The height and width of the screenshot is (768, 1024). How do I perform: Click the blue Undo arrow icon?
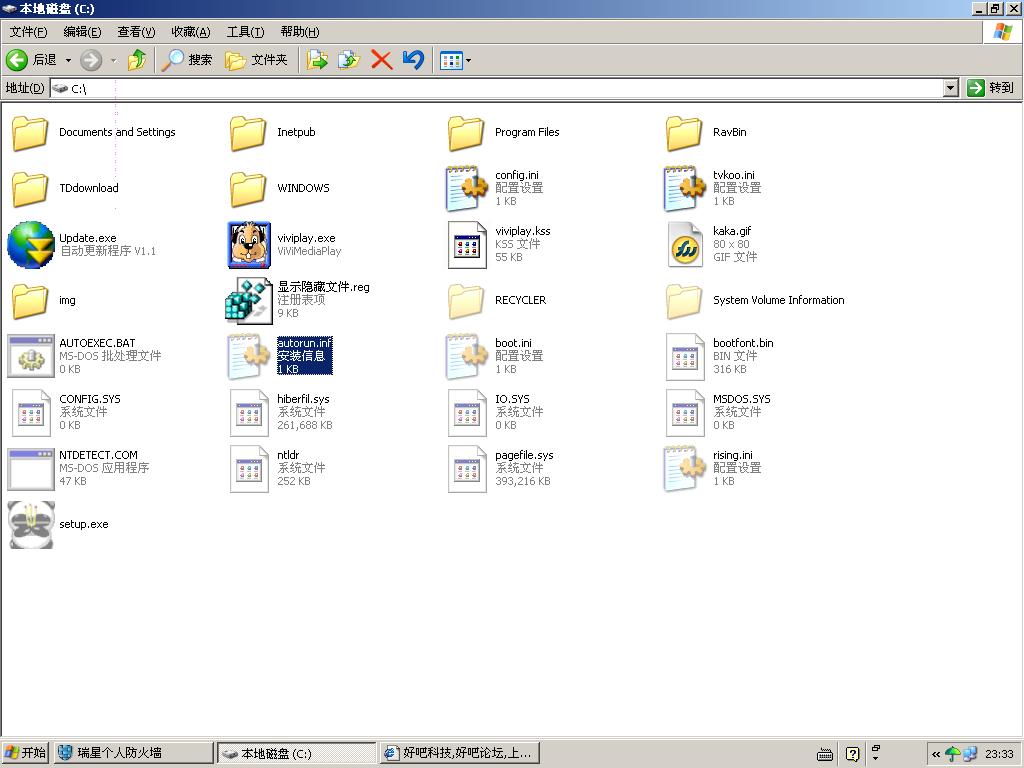point(413,60)
